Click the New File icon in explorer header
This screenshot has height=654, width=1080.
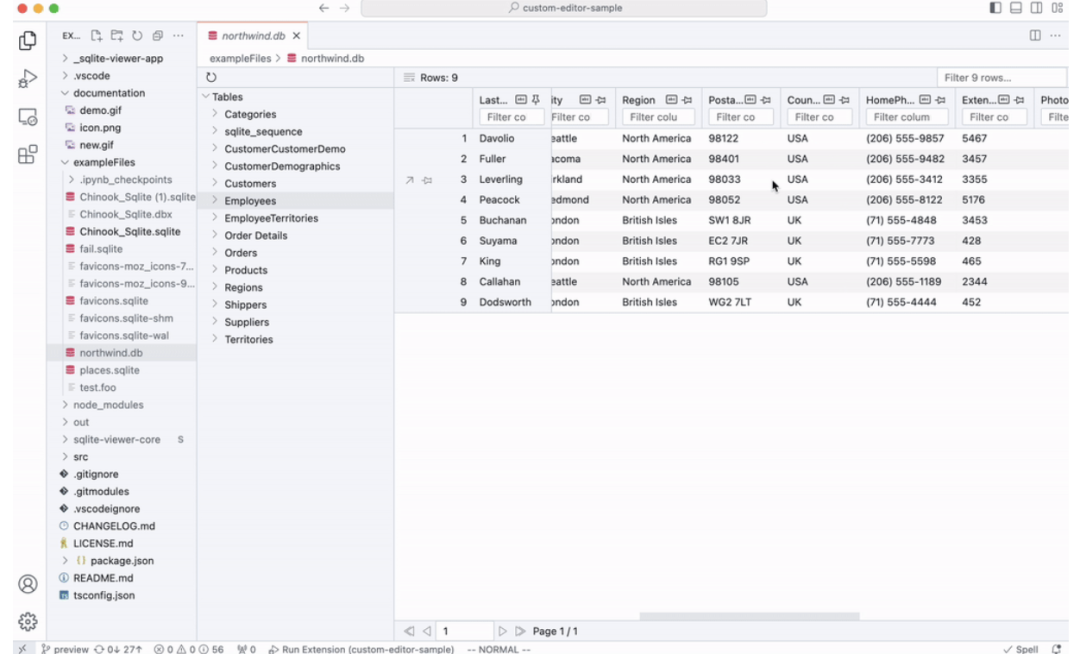tap(96, 36)
